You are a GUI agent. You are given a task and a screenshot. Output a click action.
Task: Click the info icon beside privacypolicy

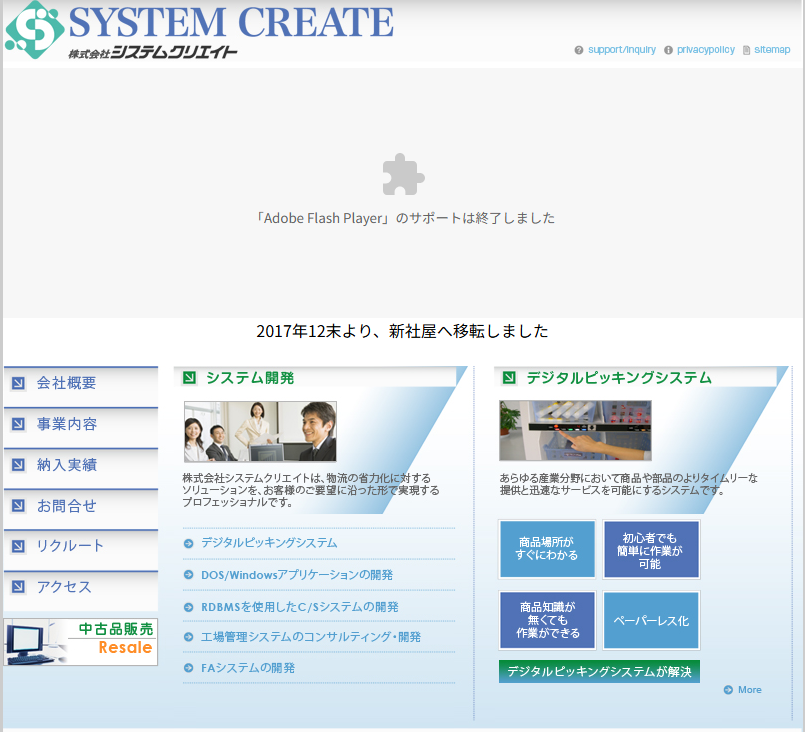668,50
